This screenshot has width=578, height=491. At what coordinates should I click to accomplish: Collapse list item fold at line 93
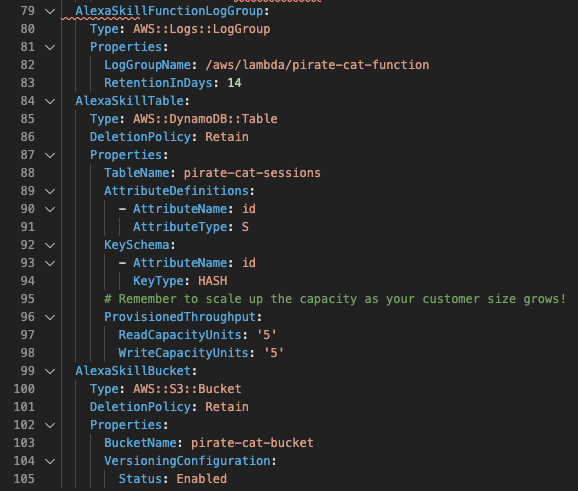click(50, 263)
